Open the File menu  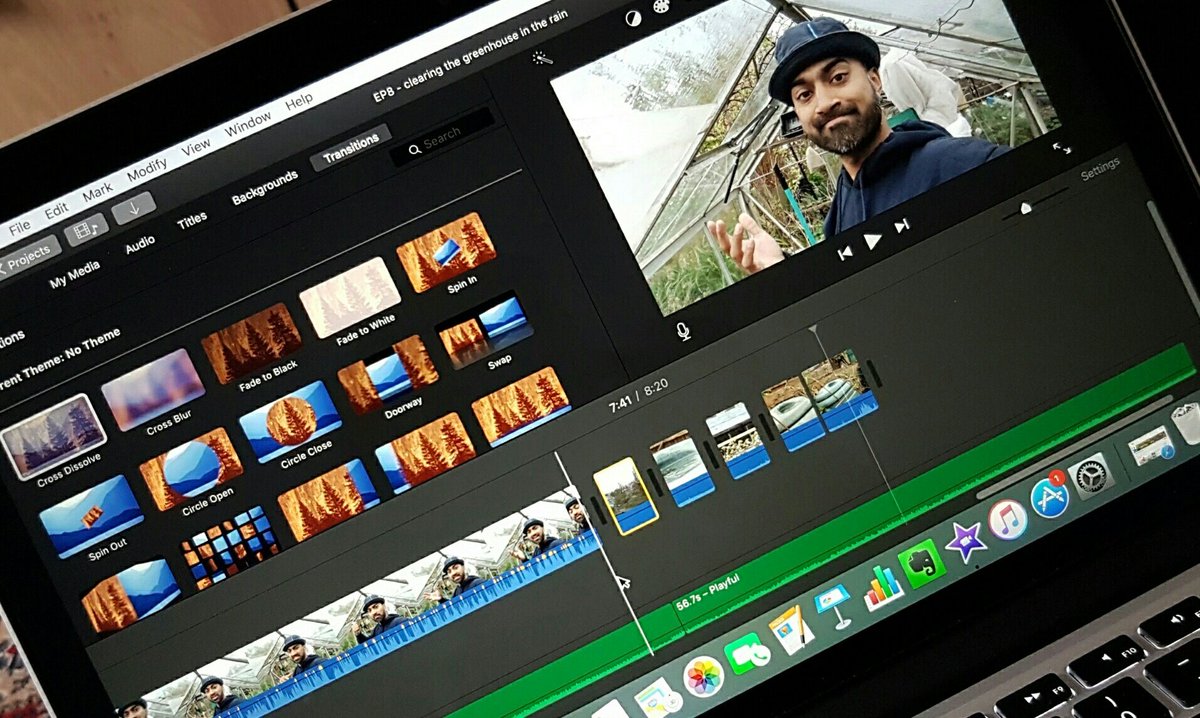(x=19, y=227)
